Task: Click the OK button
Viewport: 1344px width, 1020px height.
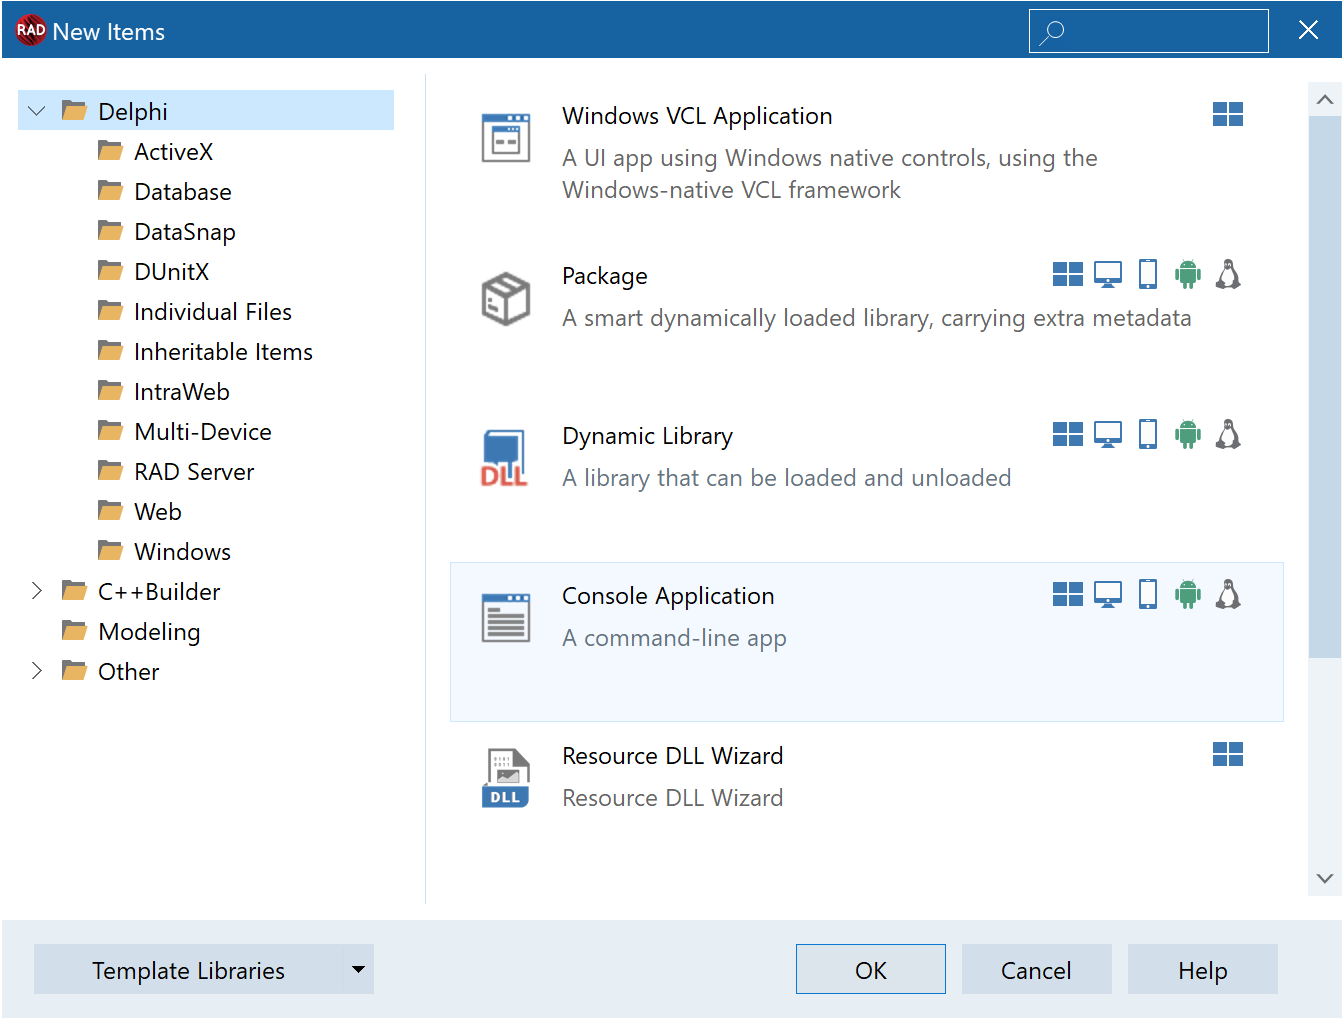Action: 871,969
